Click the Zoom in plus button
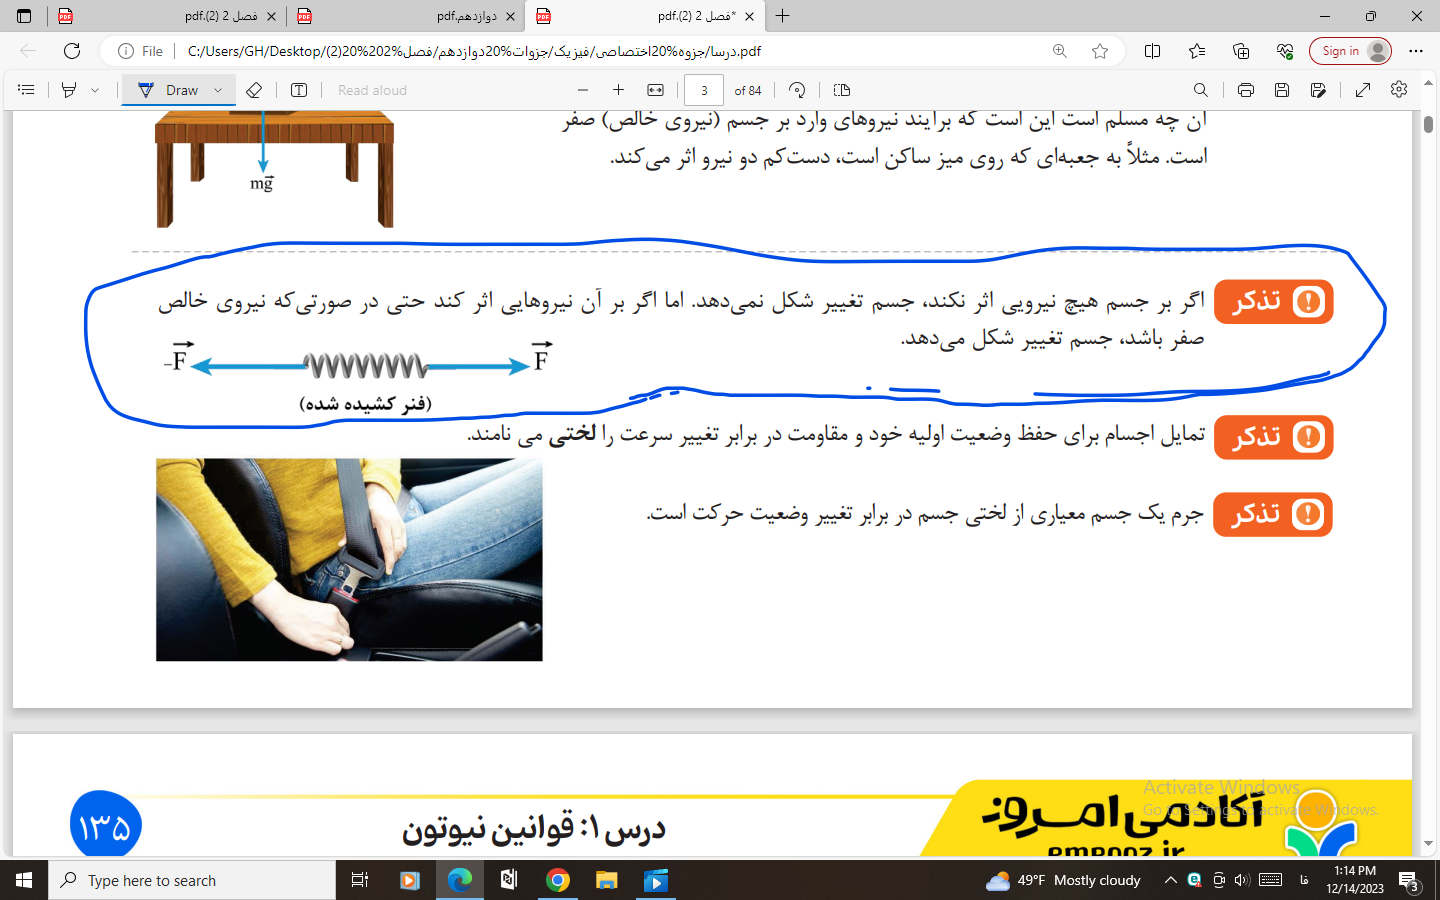This screenshot has height=900, width=1440. coord(618,90)
